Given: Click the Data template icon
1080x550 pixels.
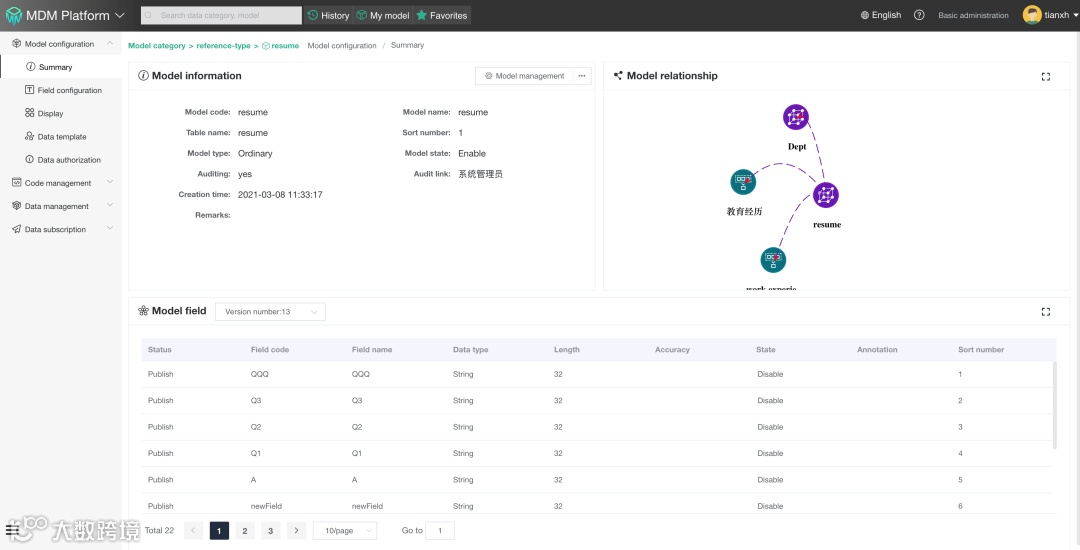Looking at the screenshot, I should click(30, 136).
